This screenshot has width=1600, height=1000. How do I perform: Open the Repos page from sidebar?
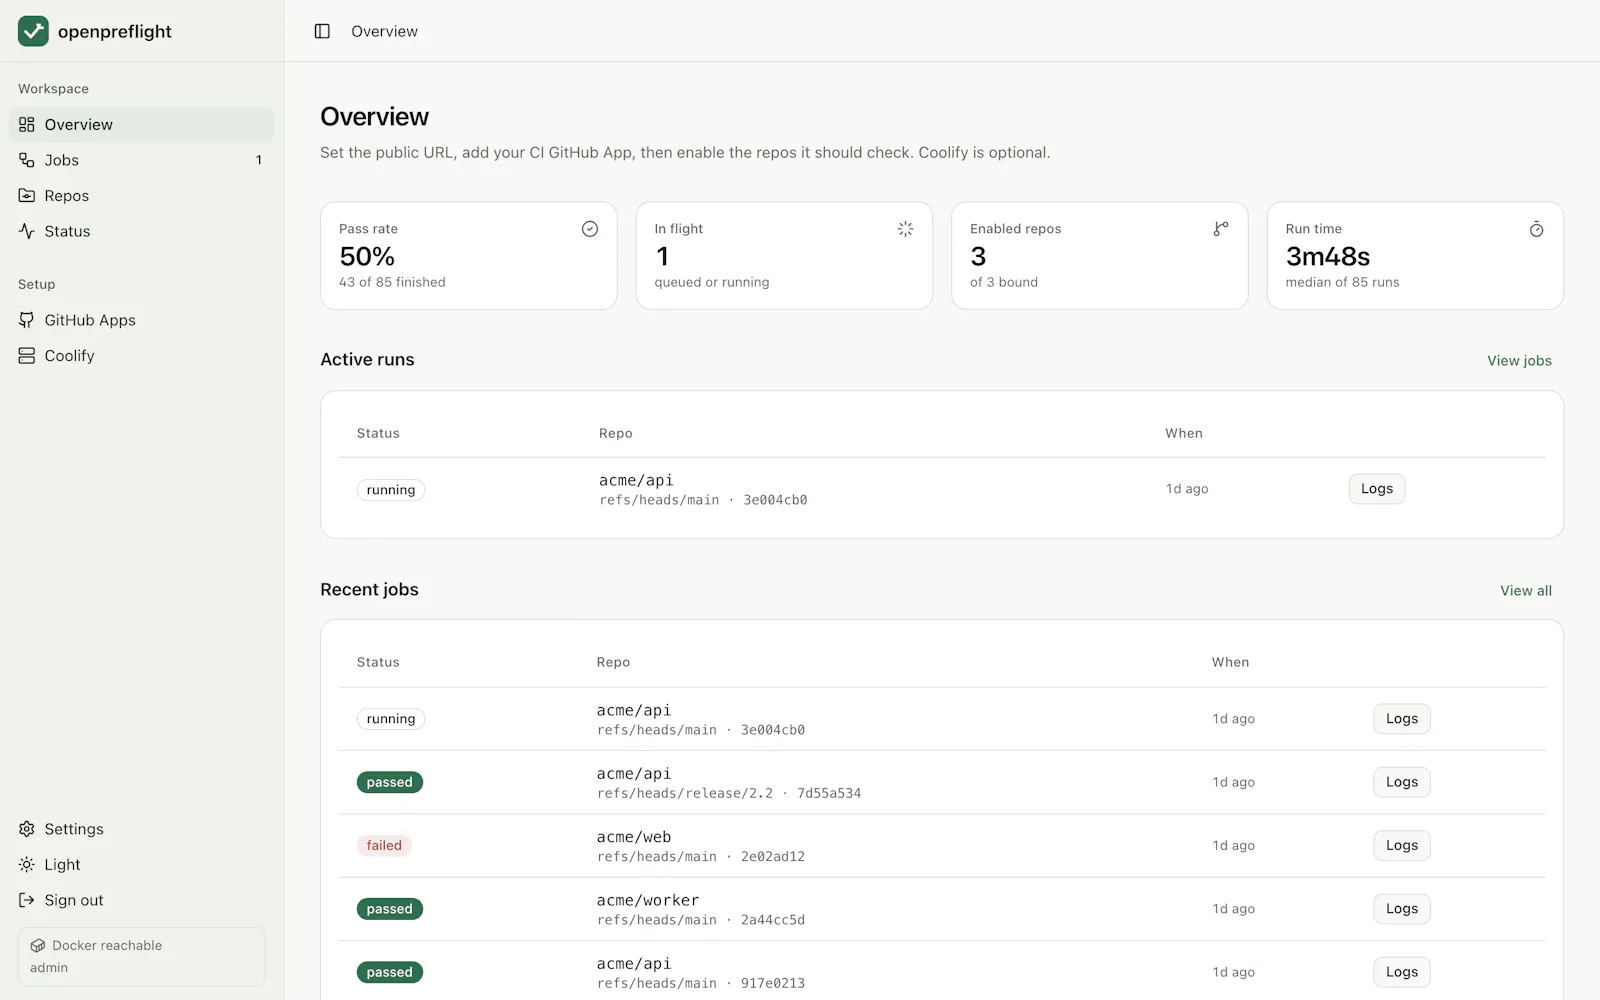click(x=141, y=196)
